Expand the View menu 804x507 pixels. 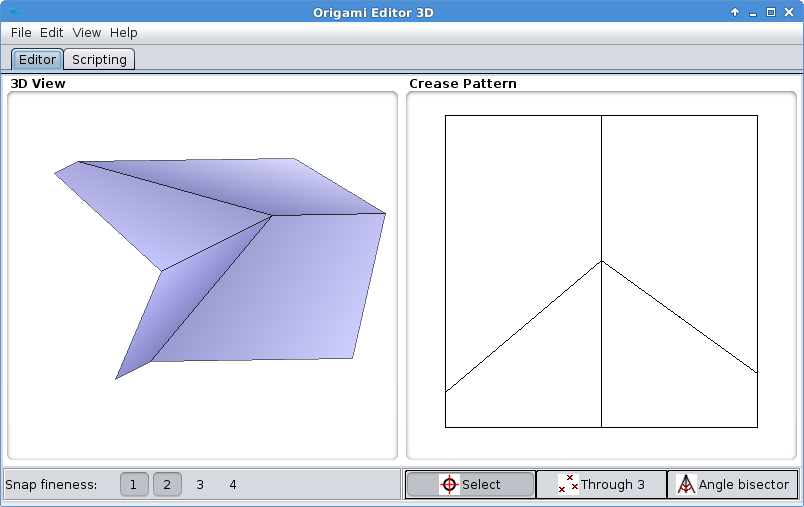coord(86,33)
